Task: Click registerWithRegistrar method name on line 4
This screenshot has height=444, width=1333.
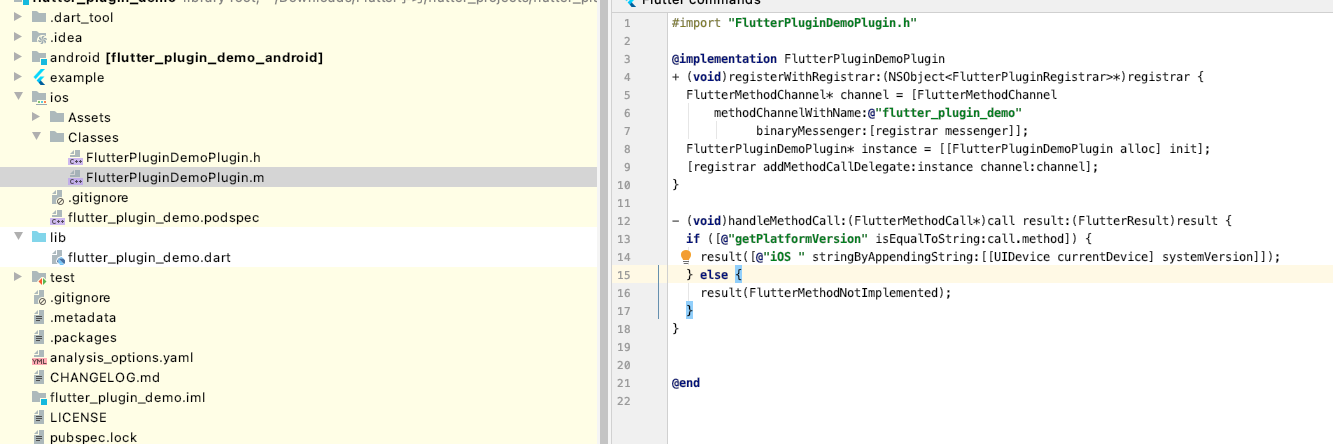Action: click(x=794, y=76)
